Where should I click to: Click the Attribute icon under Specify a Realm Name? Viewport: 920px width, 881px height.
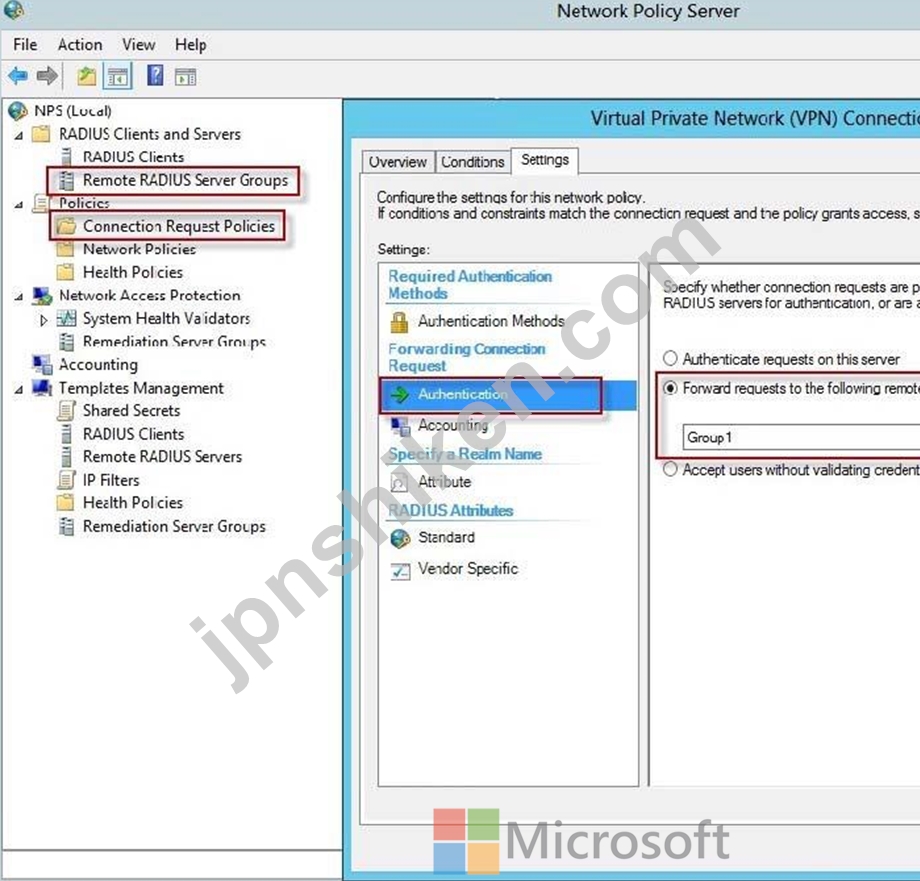[399, 483]
